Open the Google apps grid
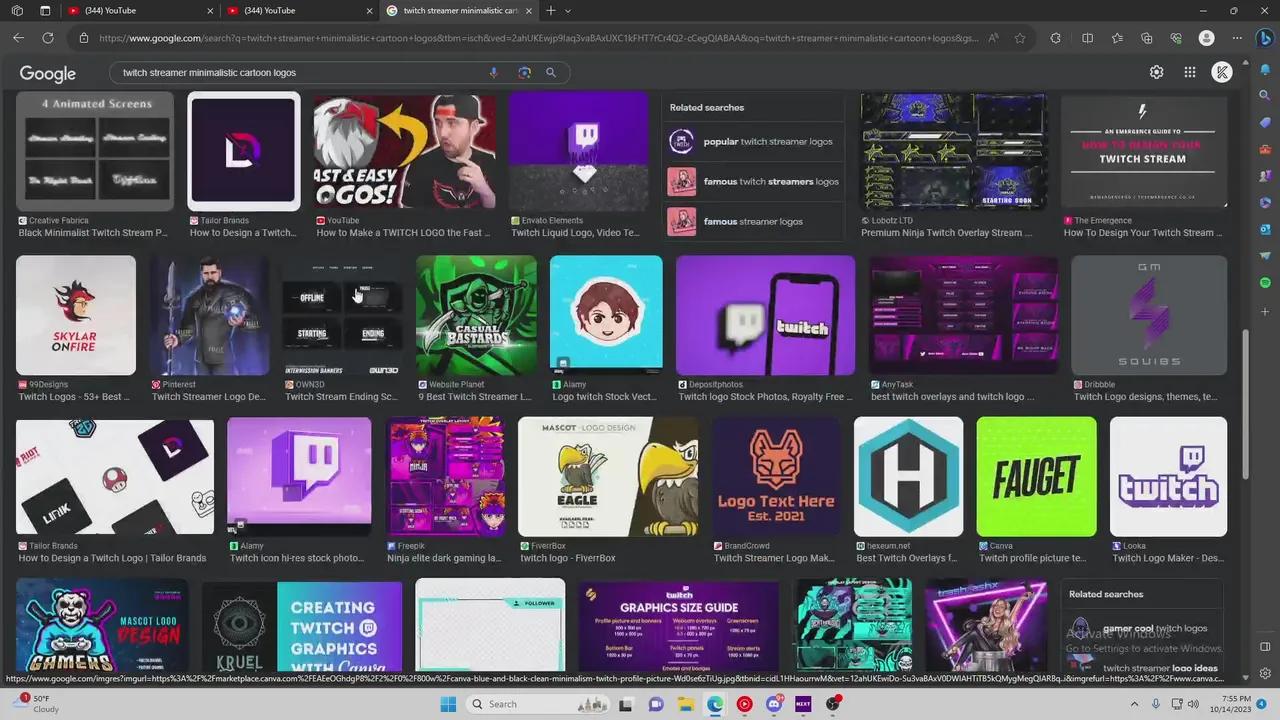 tap(1189, 72)
